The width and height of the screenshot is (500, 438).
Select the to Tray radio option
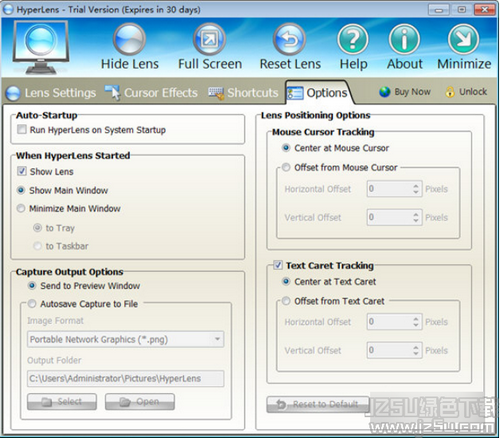pyautogui.click(x=37, y=228)
